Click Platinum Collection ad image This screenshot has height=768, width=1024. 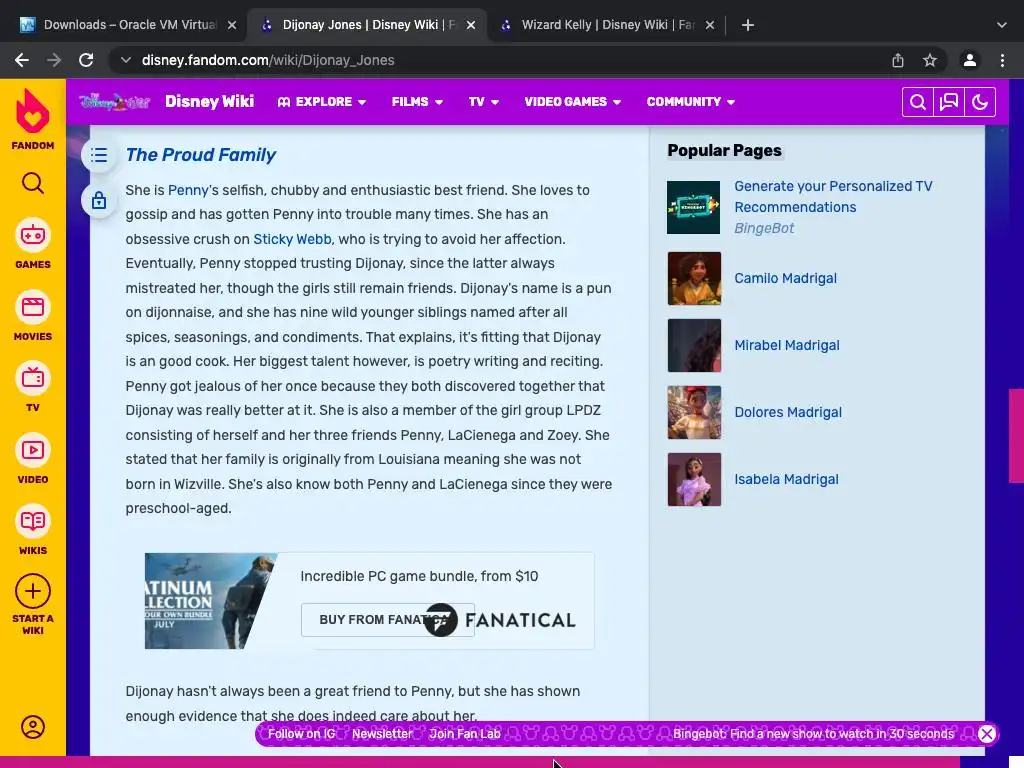pos(210,601)
